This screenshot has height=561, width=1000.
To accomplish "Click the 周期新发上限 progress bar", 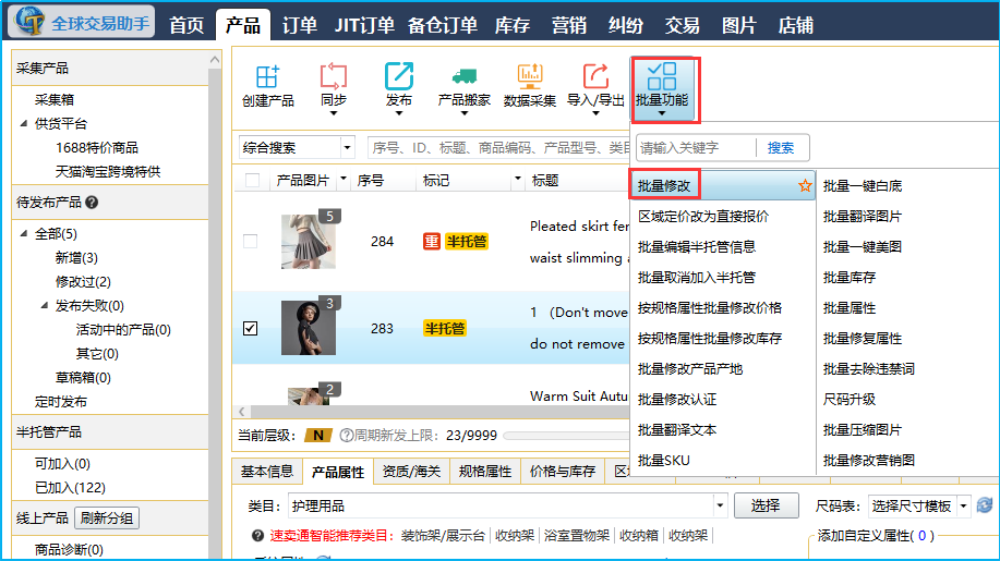I will click(566, 435).
